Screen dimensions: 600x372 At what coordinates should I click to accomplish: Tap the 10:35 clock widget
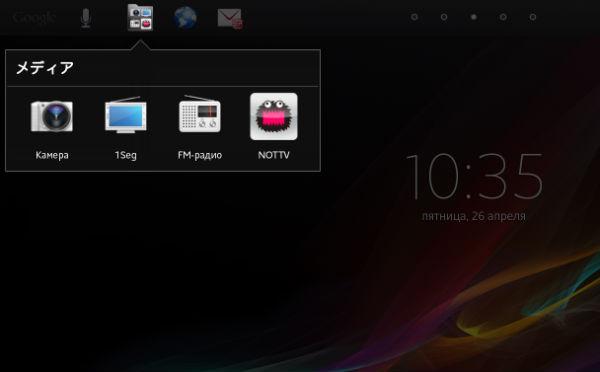(474, 176)
